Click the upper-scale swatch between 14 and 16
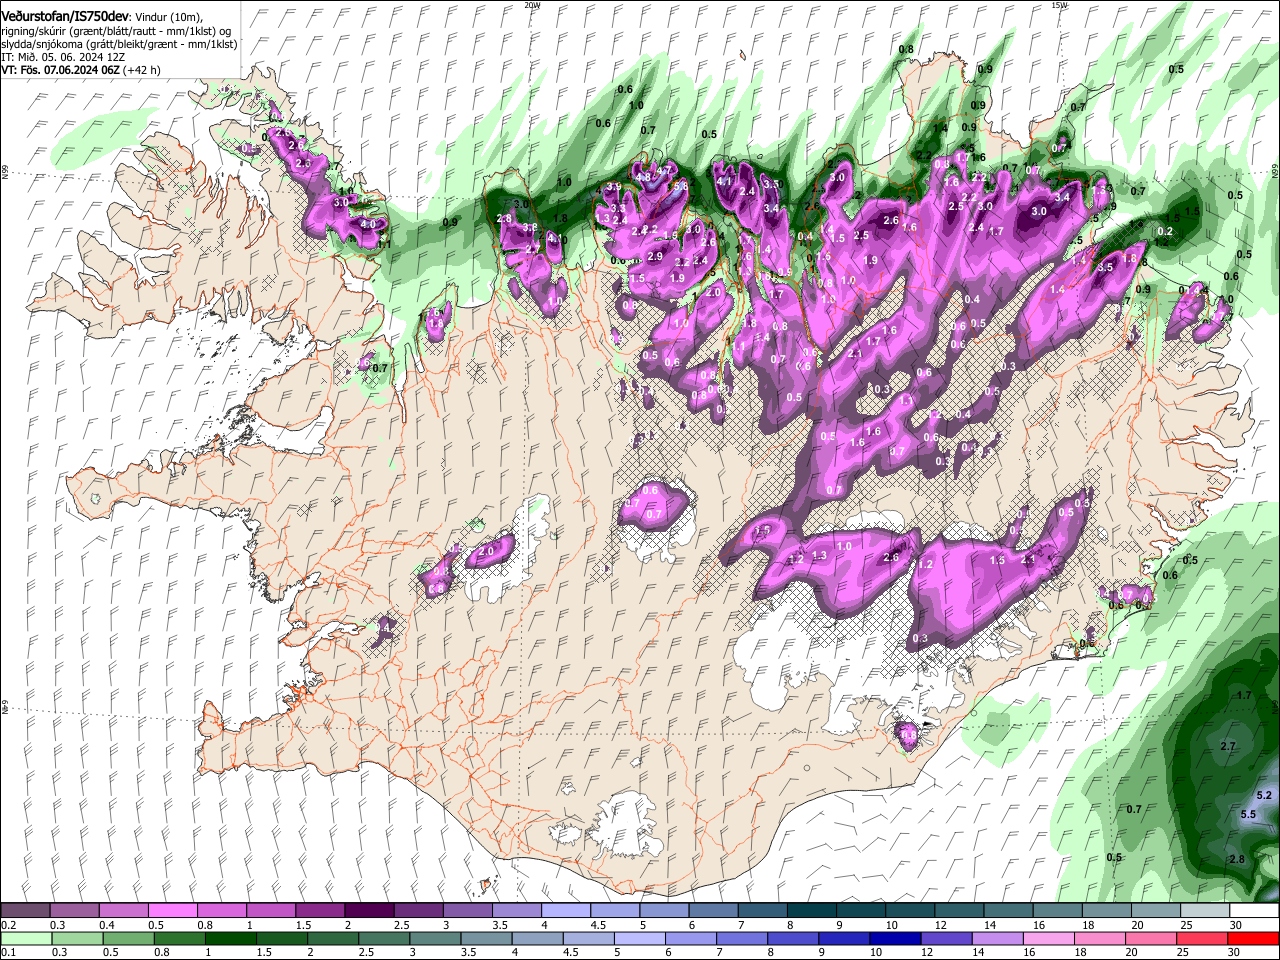The height and width of the screenshot is (960, 1280). [x=1008, y=911]
